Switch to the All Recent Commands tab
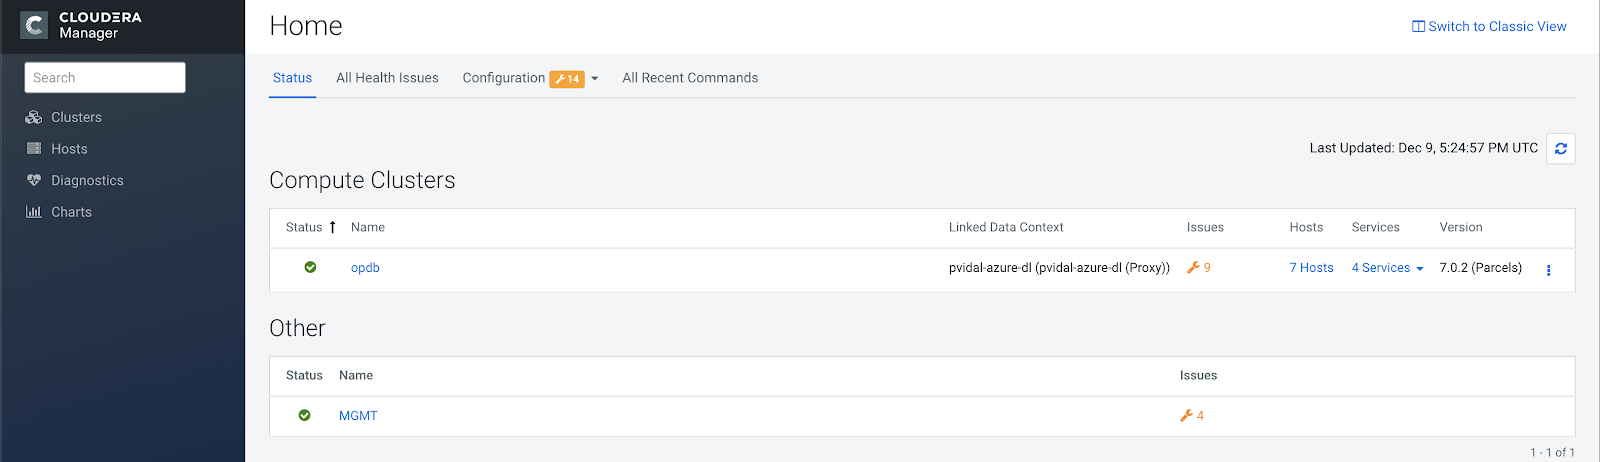Image resolution: width=1600 pixels, height=462 pixels. tap(690, 78)
